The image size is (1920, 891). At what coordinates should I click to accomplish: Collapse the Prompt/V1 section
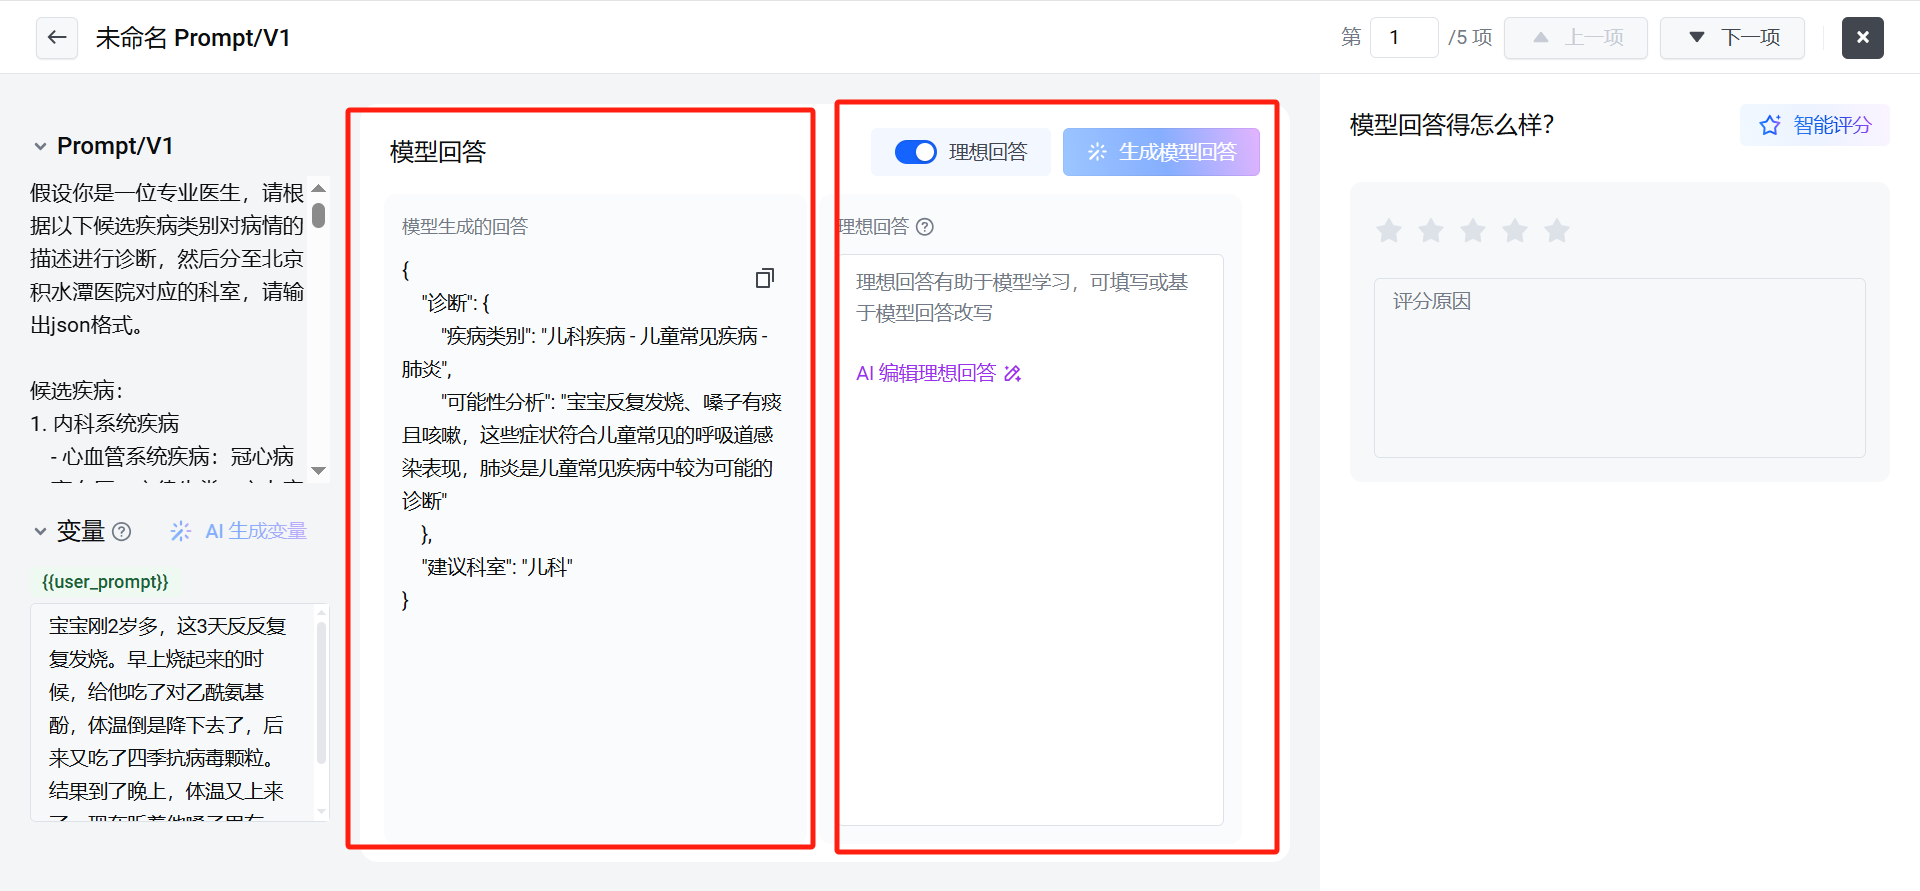40,146
